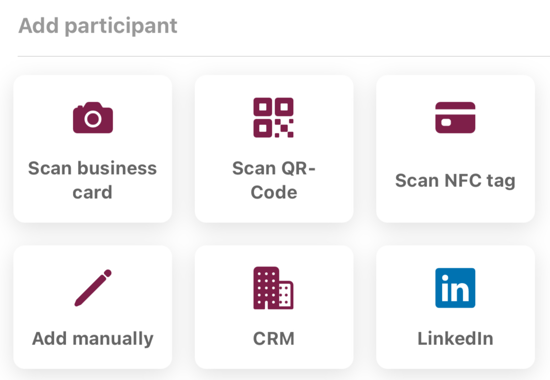Open the CRM import tile

[274, 307]
